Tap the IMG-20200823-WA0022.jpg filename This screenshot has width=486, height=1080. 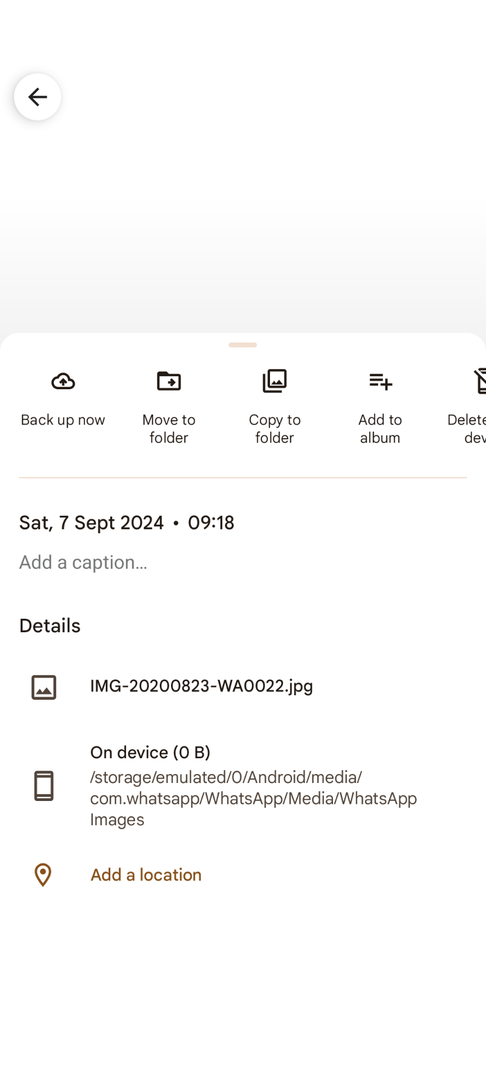tap(202, 686)
